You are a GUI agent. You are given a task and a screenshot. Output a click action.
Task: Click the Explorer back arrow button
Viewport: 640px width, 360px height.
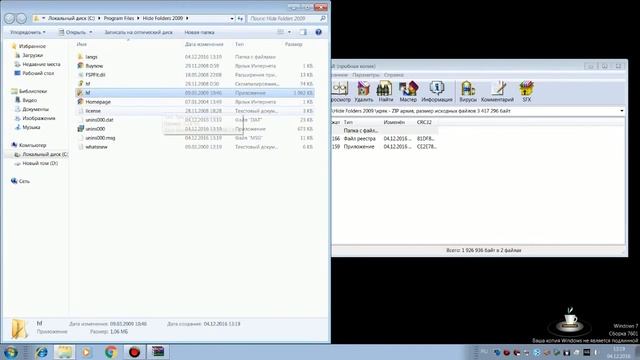pyautogui.click(x=9, y=18)
